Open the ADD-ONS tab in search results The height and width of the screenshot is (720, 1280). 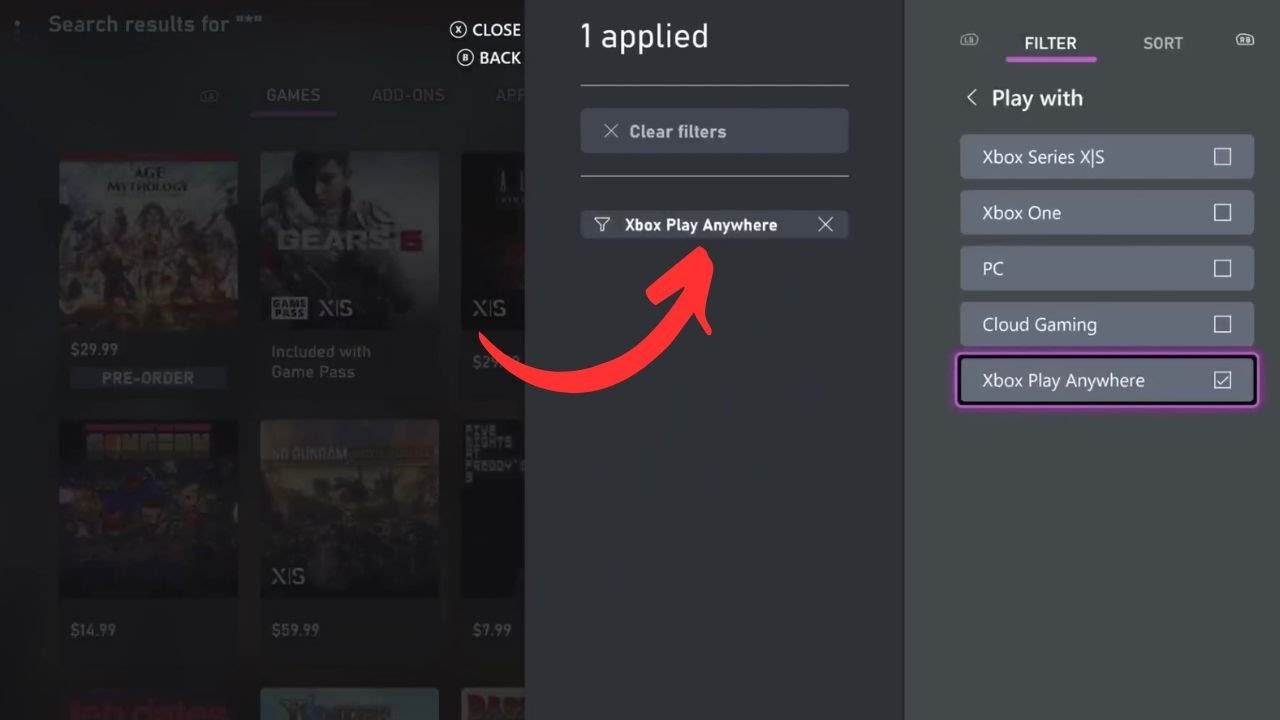(x=408, y=95)
